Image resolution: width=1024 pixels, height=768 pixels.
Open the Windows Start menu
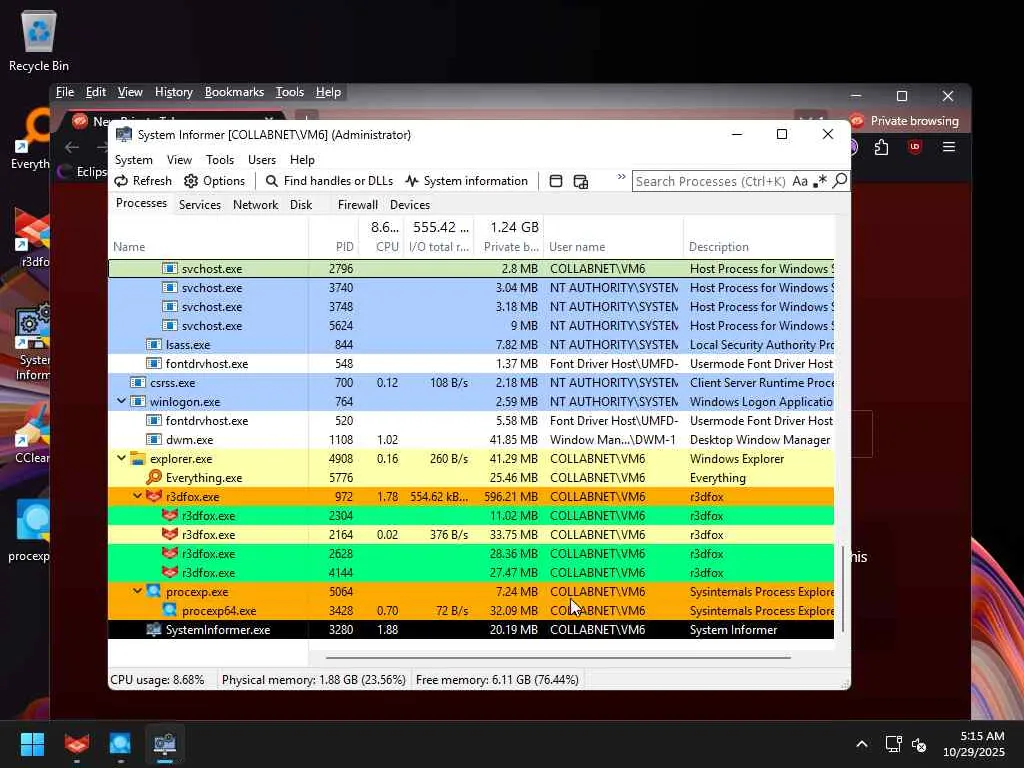tap(32, 743)
